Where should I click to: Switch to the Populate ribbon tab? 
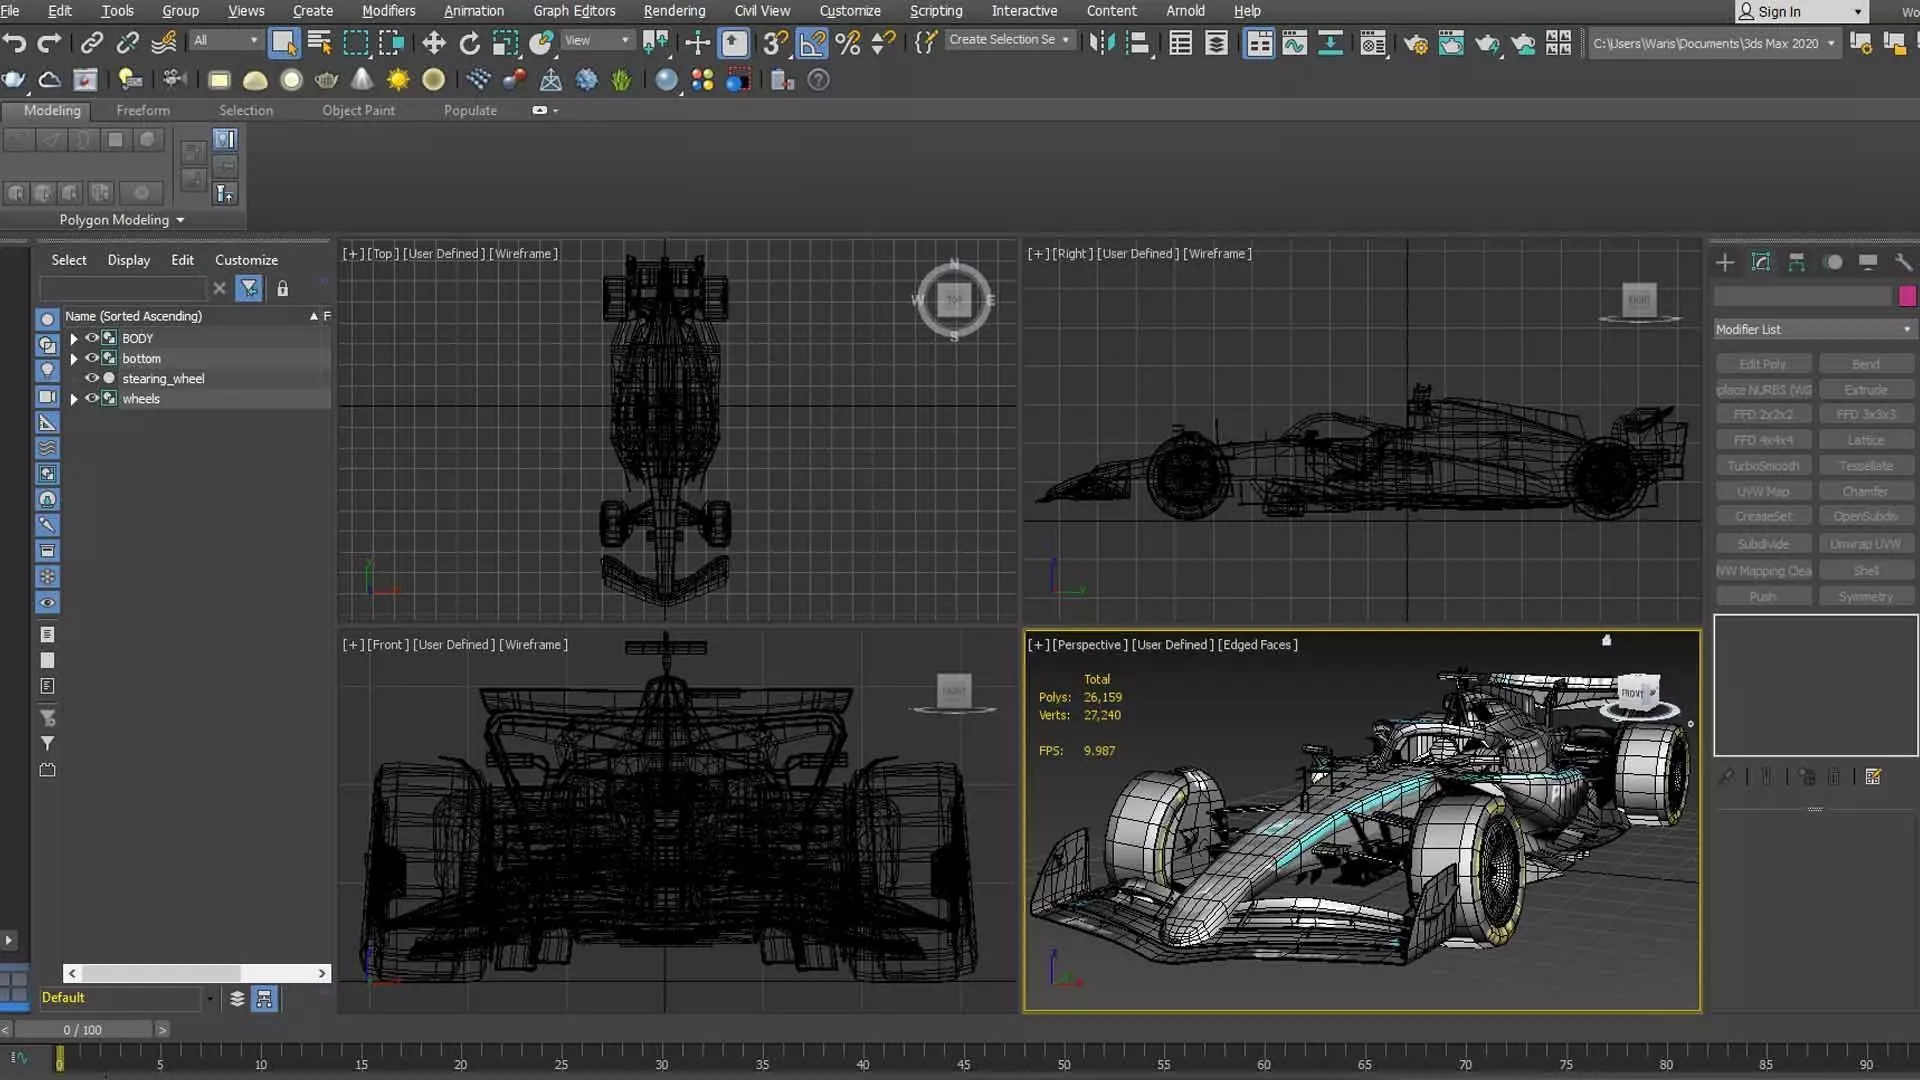[x=470, y=111]
